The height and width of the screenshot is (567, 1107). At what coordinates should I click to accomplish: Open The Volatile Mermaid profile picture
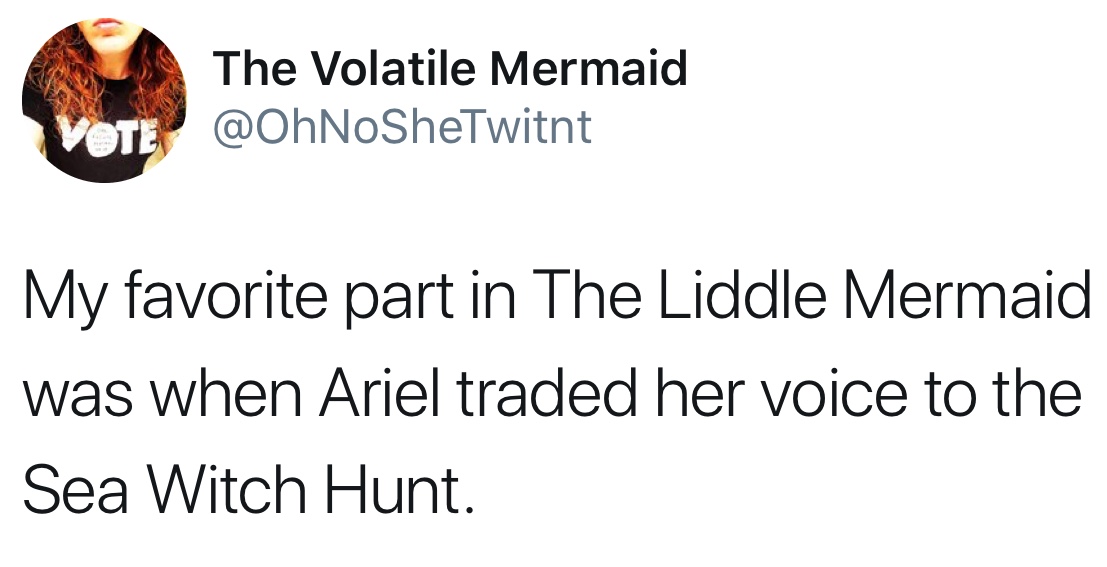[104, 100]
